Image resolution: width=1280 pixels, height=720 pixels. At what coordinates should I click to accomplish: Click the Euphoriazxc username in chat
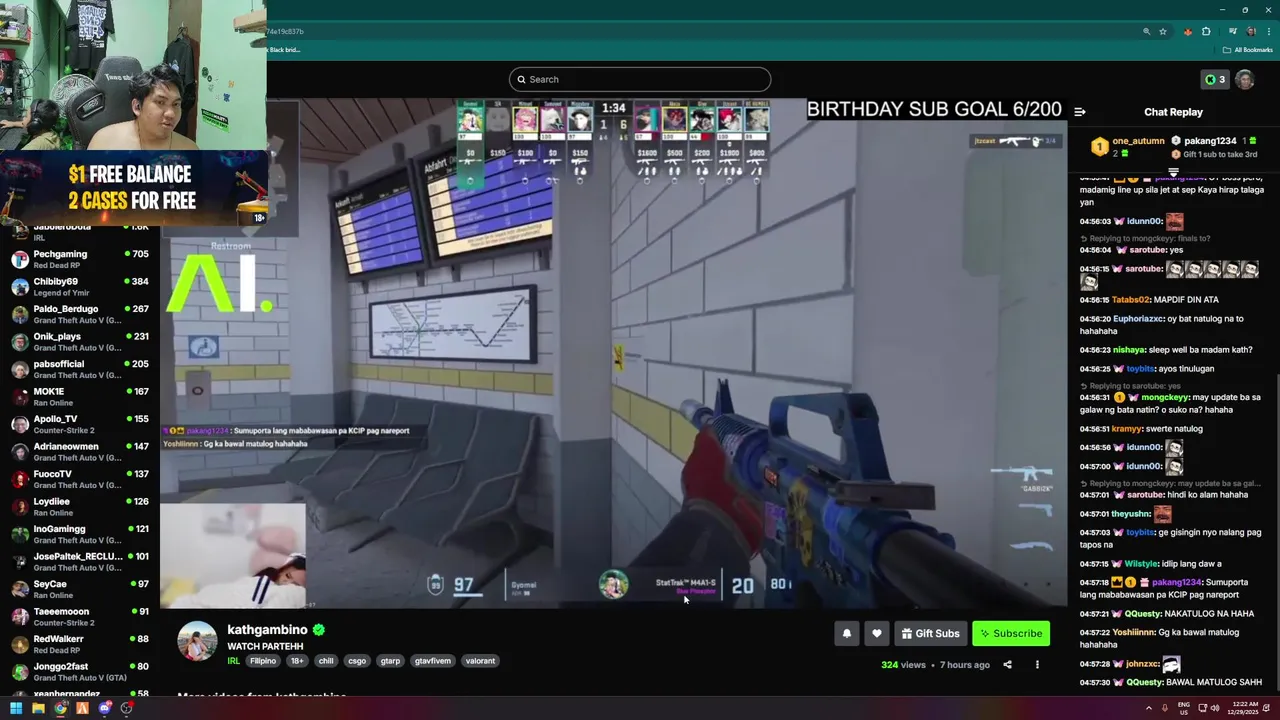click(1138, 319)
